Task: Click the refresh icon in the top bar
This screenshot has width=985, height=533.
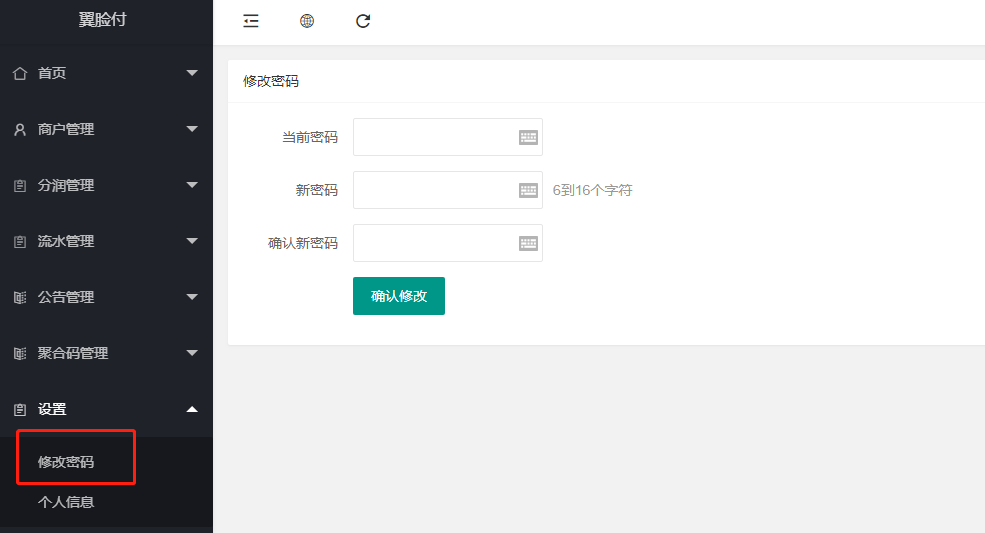Action: pyautogui.click(x=363, y=21)
